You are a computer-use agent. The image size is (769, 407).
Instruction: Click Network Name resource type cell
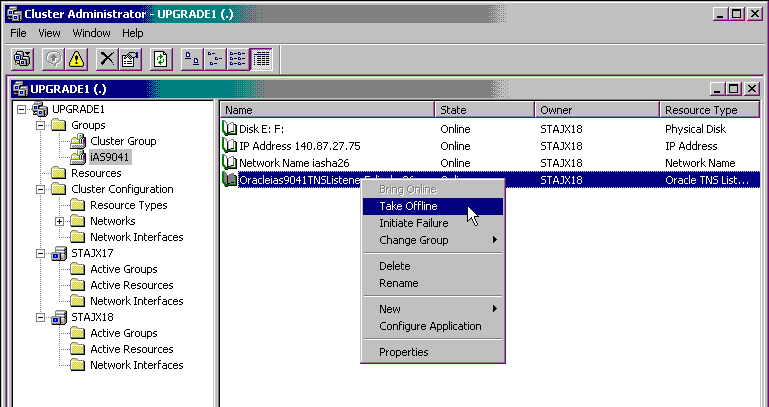700,163
